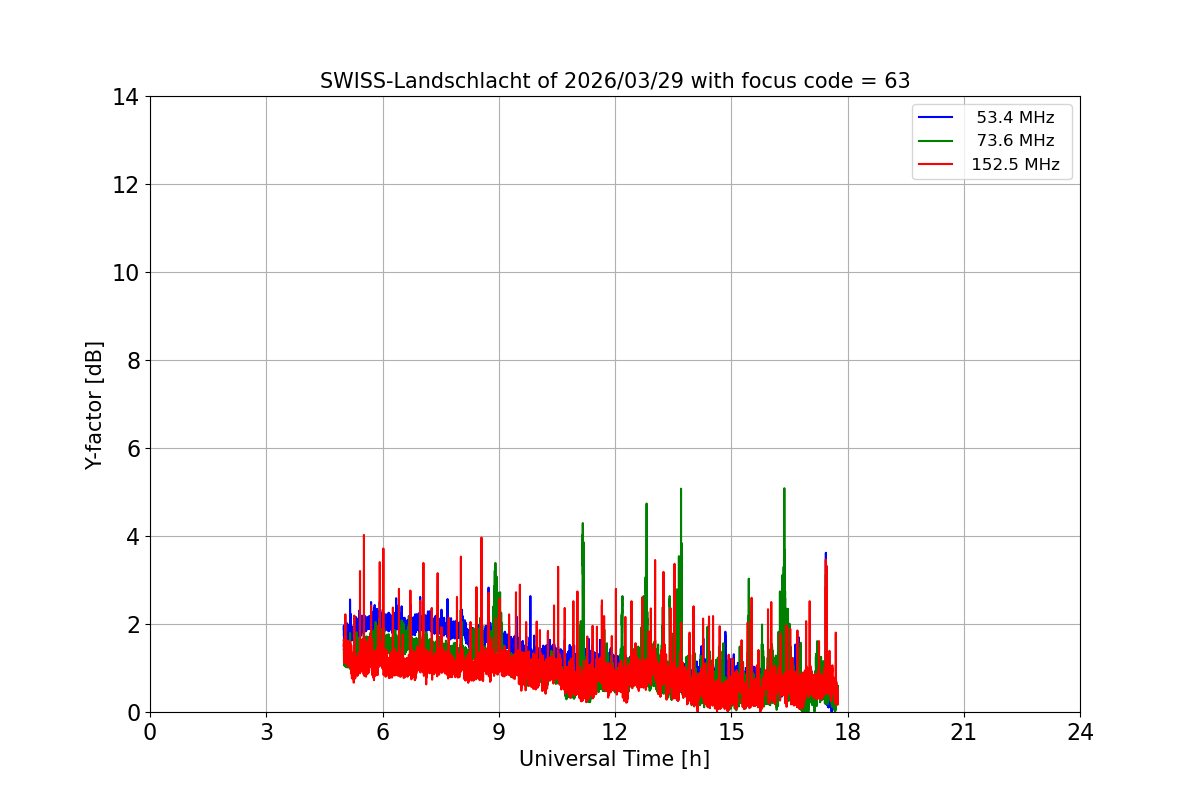Click y-axis tick label 10

pos(126,273)
